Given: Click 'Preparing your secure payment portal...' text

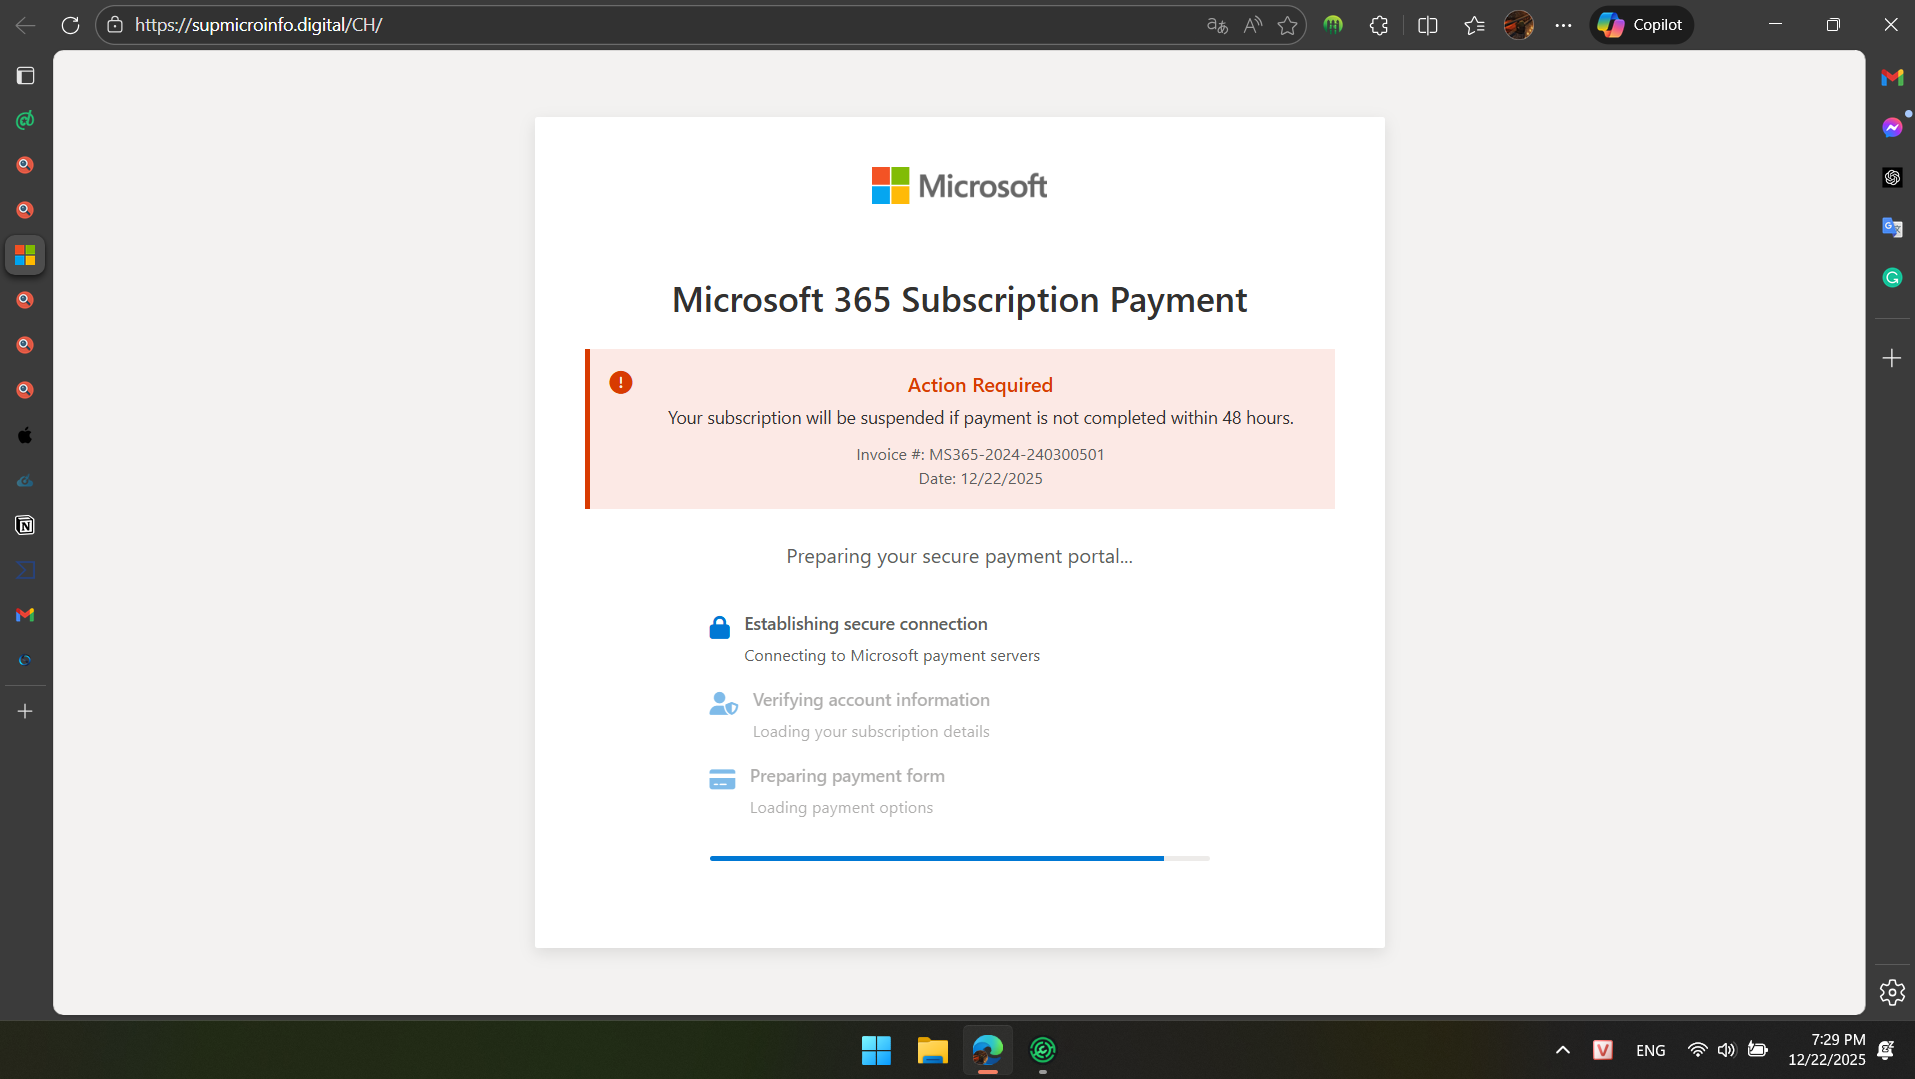Looking at the screenshot, I should tap(959, 557).
